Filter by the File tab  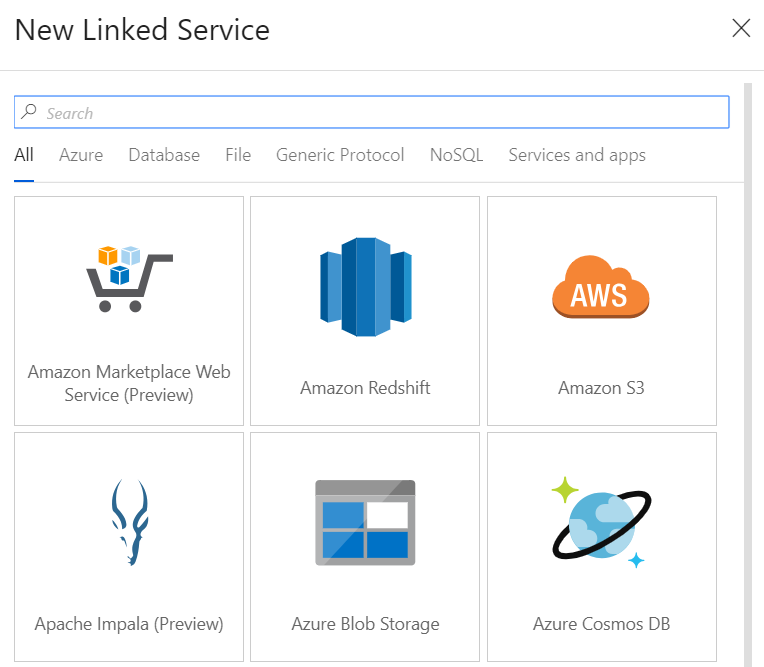(x=238, y=155)
